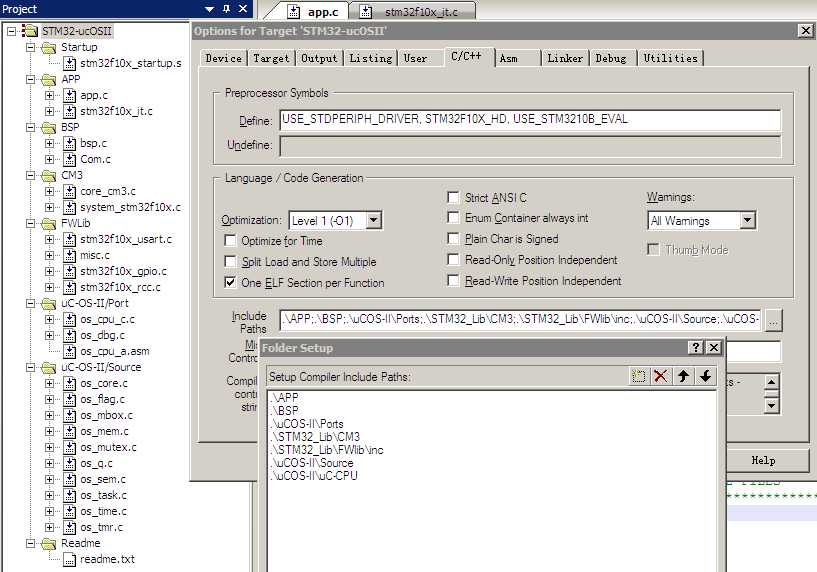Click the Readme folder icon
Screen dimensions: 817x572
tap(48, 543)
